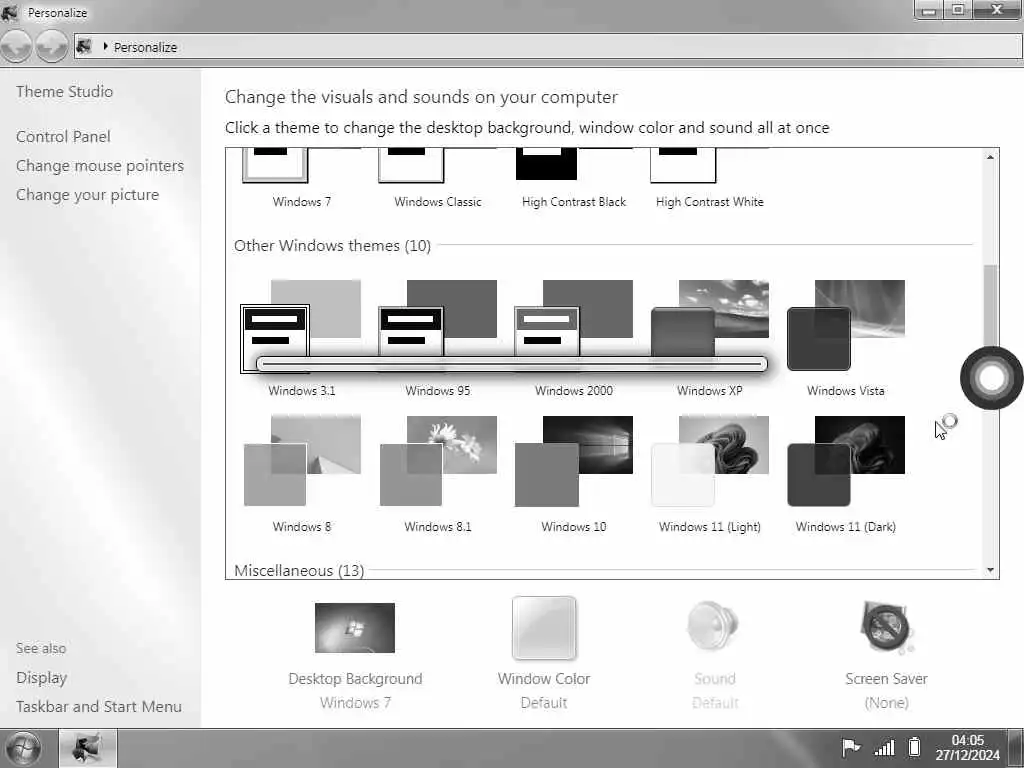1024x768 pixels.
Task: Click Personalize in the address bar
Action: pyautogui.click(x=145, y=47)
